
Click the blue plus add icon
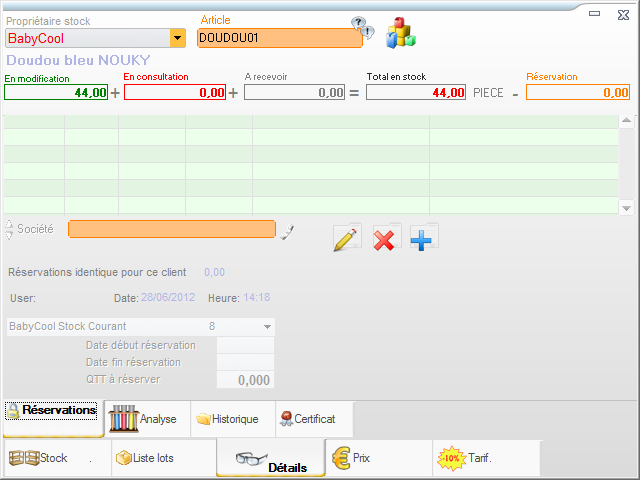click(423, 239)
